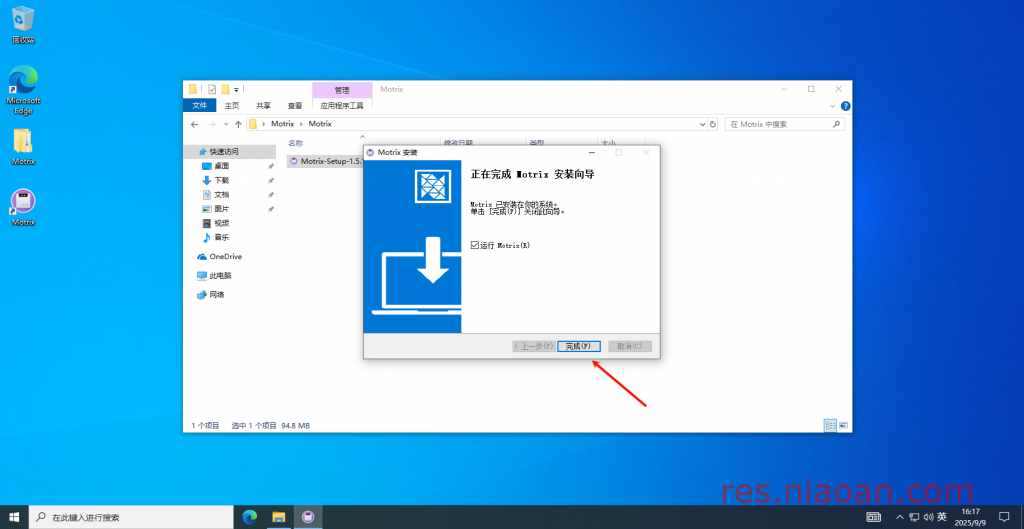Open the Recycle Bin desktop icon
This screenshot has height=529, width=1024.
click(x=23, y=25)
